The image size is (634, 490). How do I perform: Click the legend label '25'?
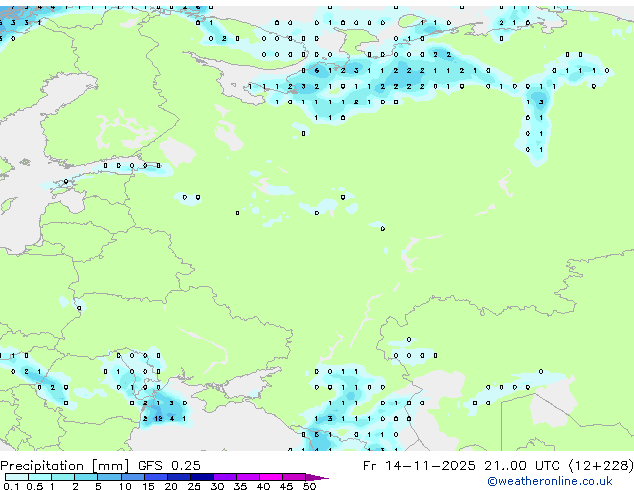click(x=194, y=486)
